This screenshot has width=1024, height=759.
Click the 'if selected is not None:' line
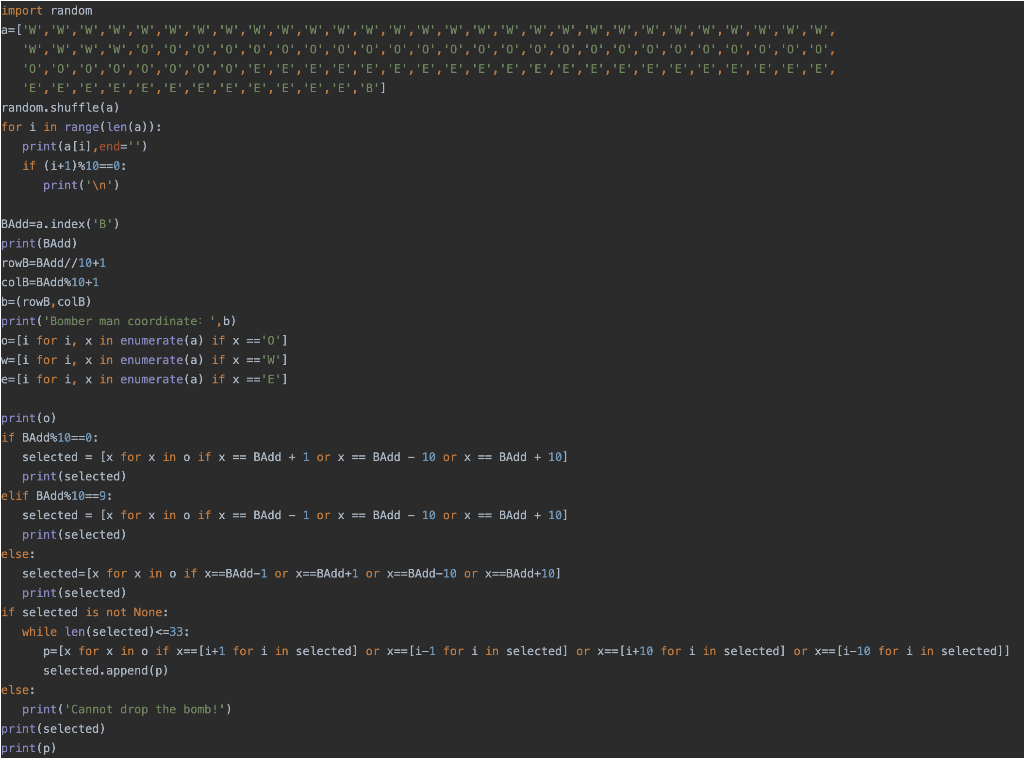click(85, 612)
